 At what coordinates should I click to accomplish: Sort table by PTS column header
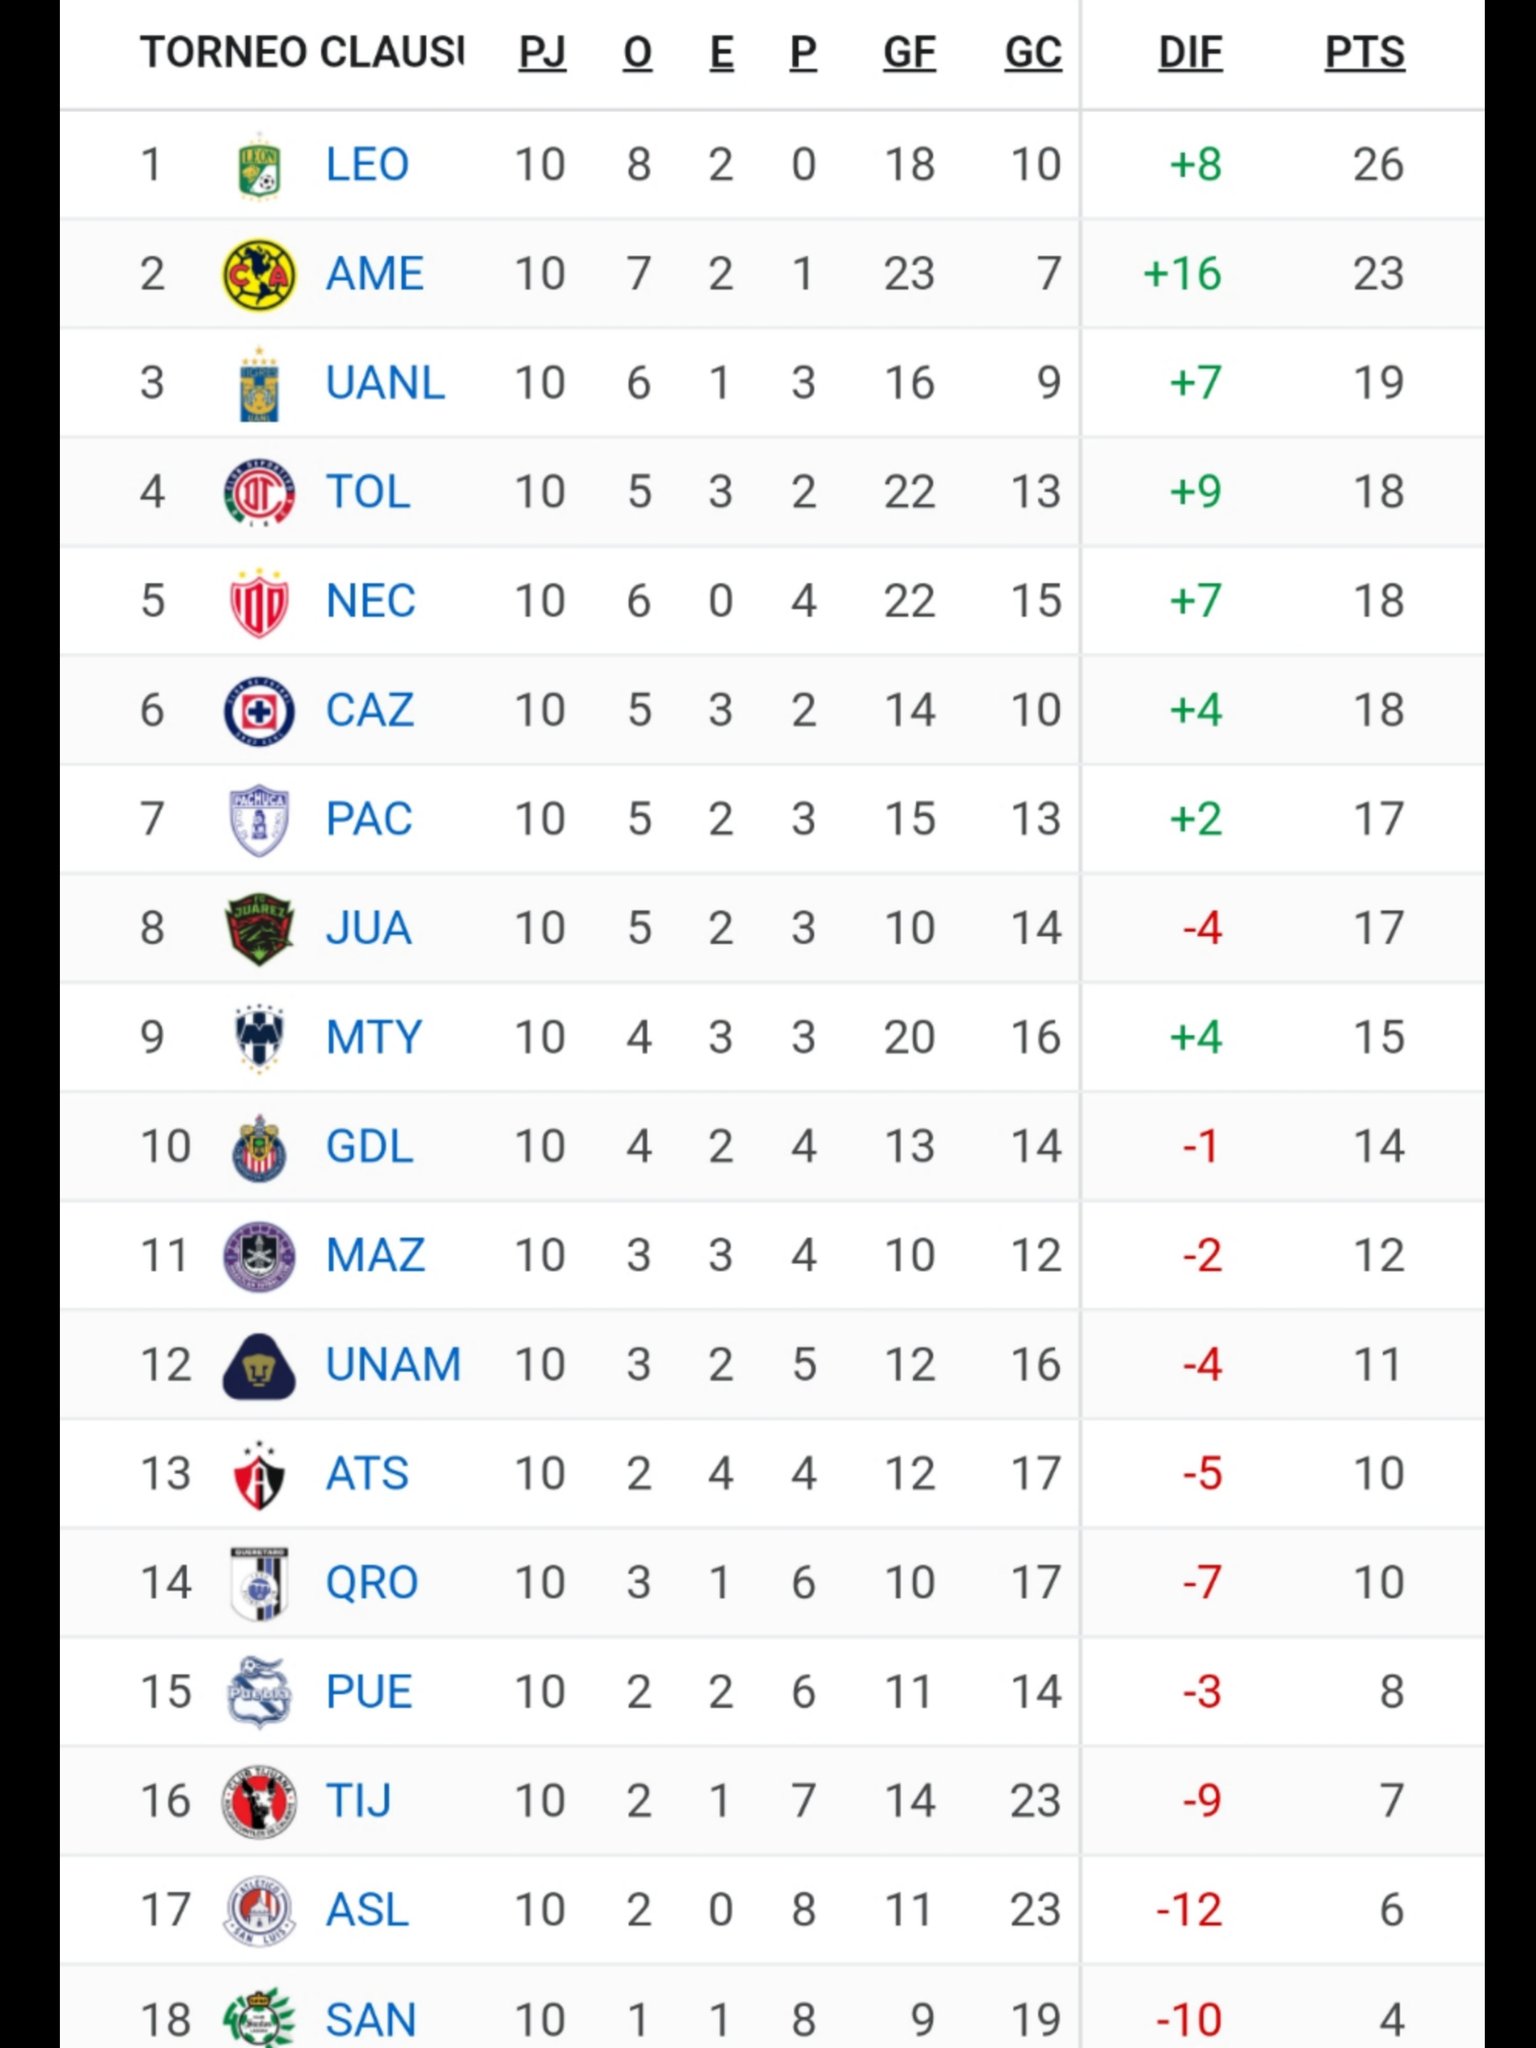tap(1364, 52)
